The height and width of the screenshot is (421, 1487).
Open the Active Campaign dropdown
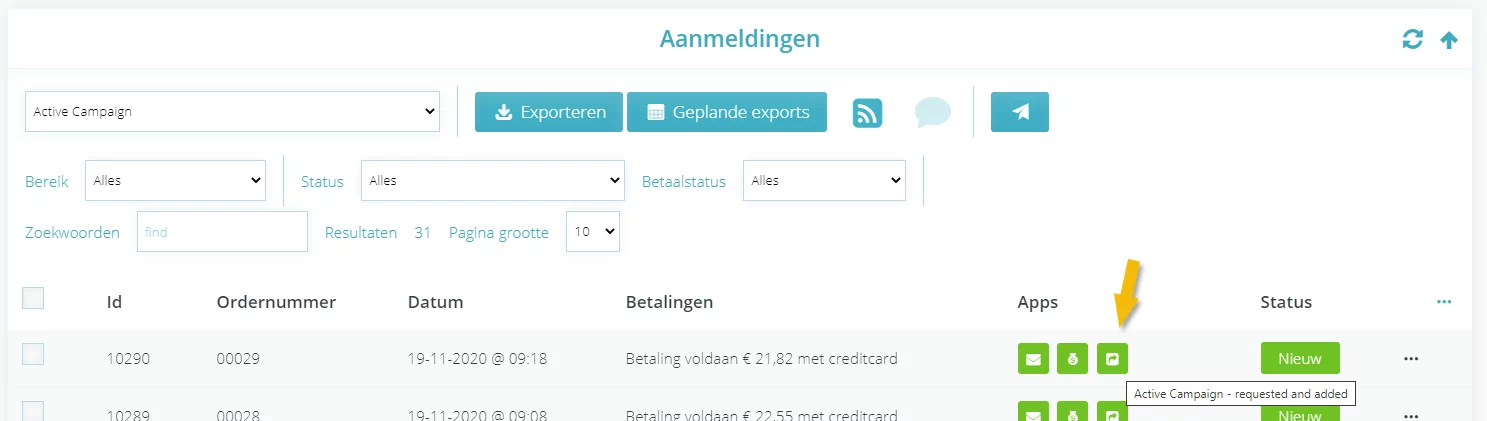click(232, 112)
